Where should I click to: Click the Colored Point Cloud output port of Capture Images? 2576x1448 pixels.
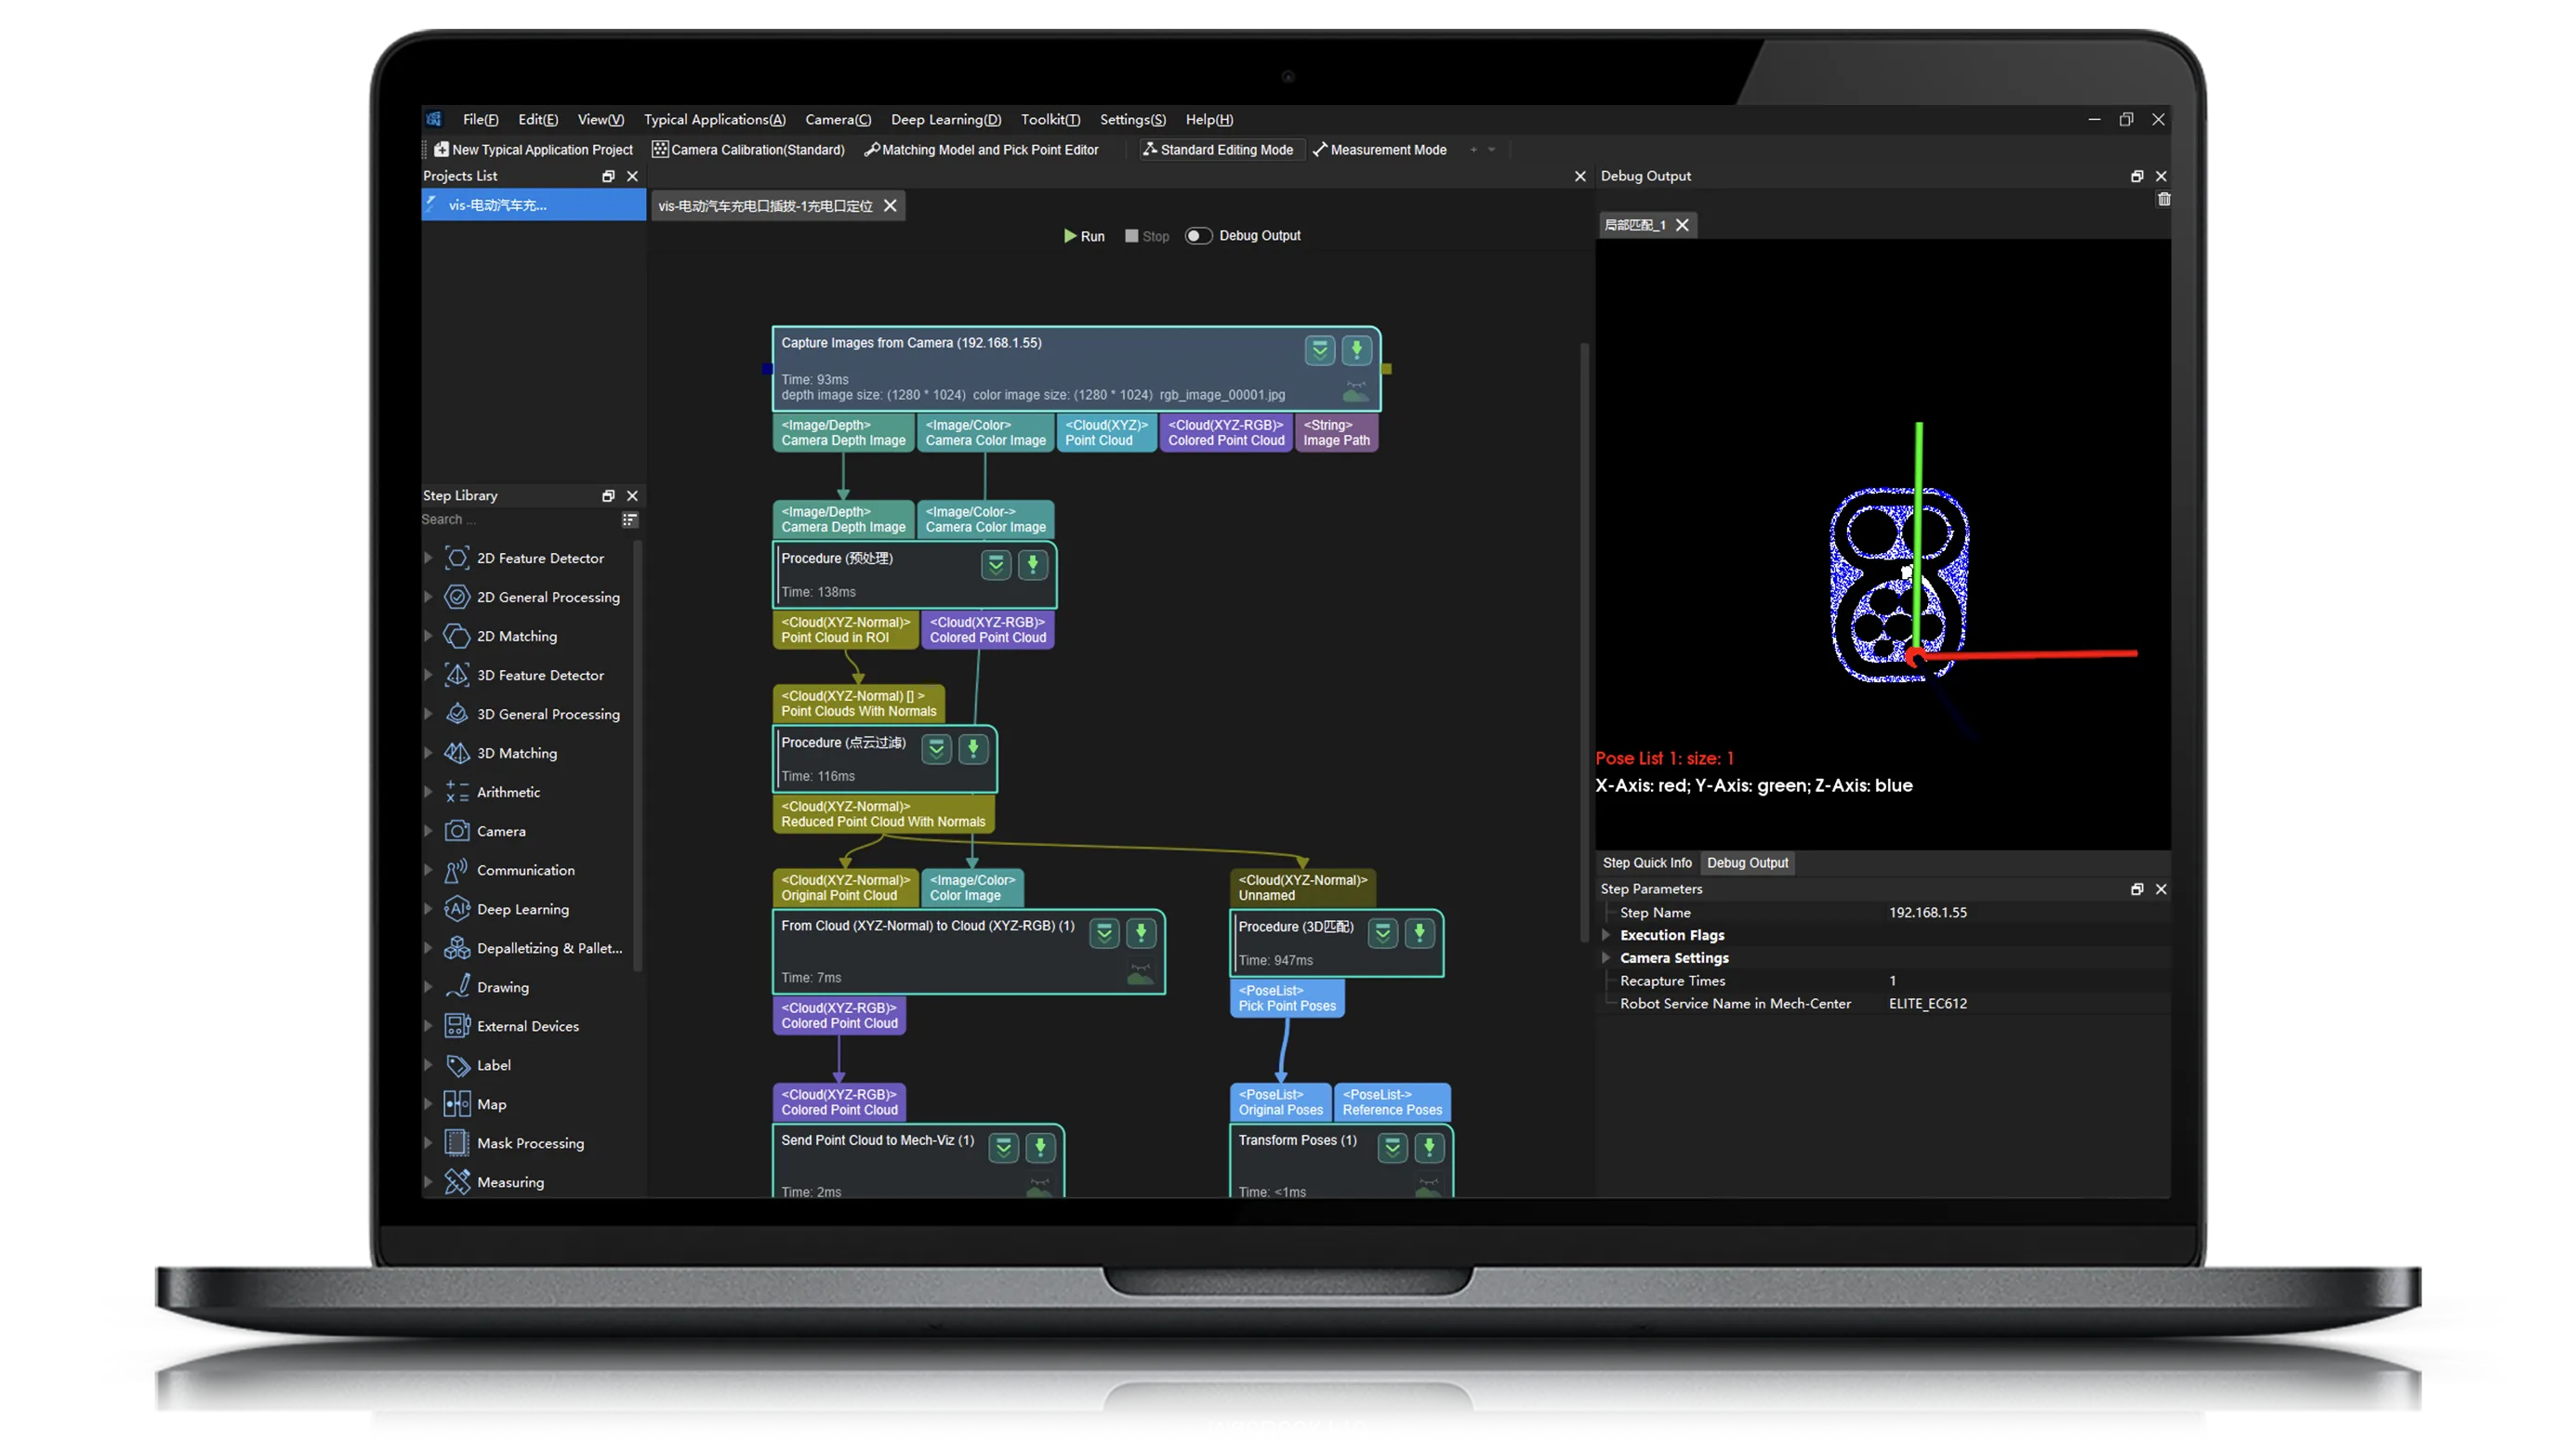[x=1226, y=433]
